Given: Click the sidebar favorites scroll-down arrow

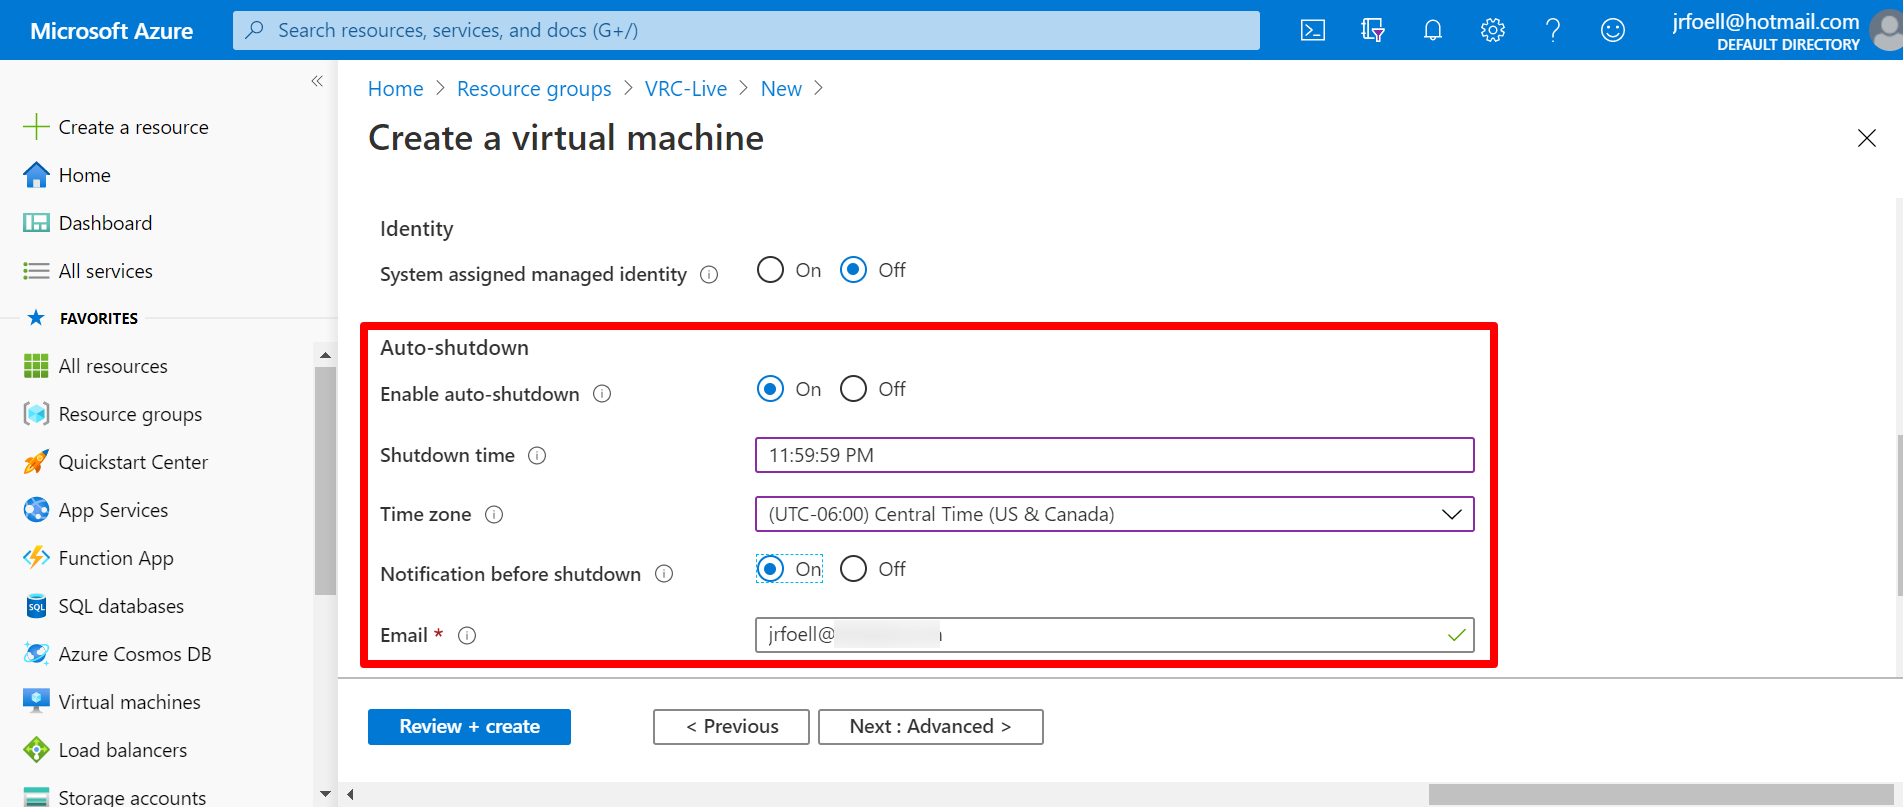Looking at the screenshot, I should coord(325,794).
